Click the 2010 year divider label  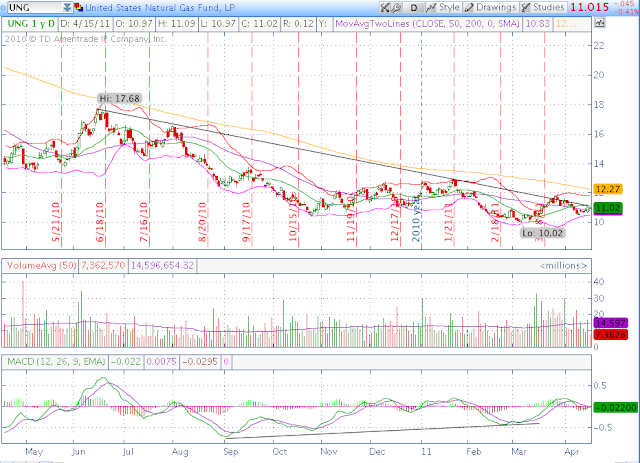[416, 218]
